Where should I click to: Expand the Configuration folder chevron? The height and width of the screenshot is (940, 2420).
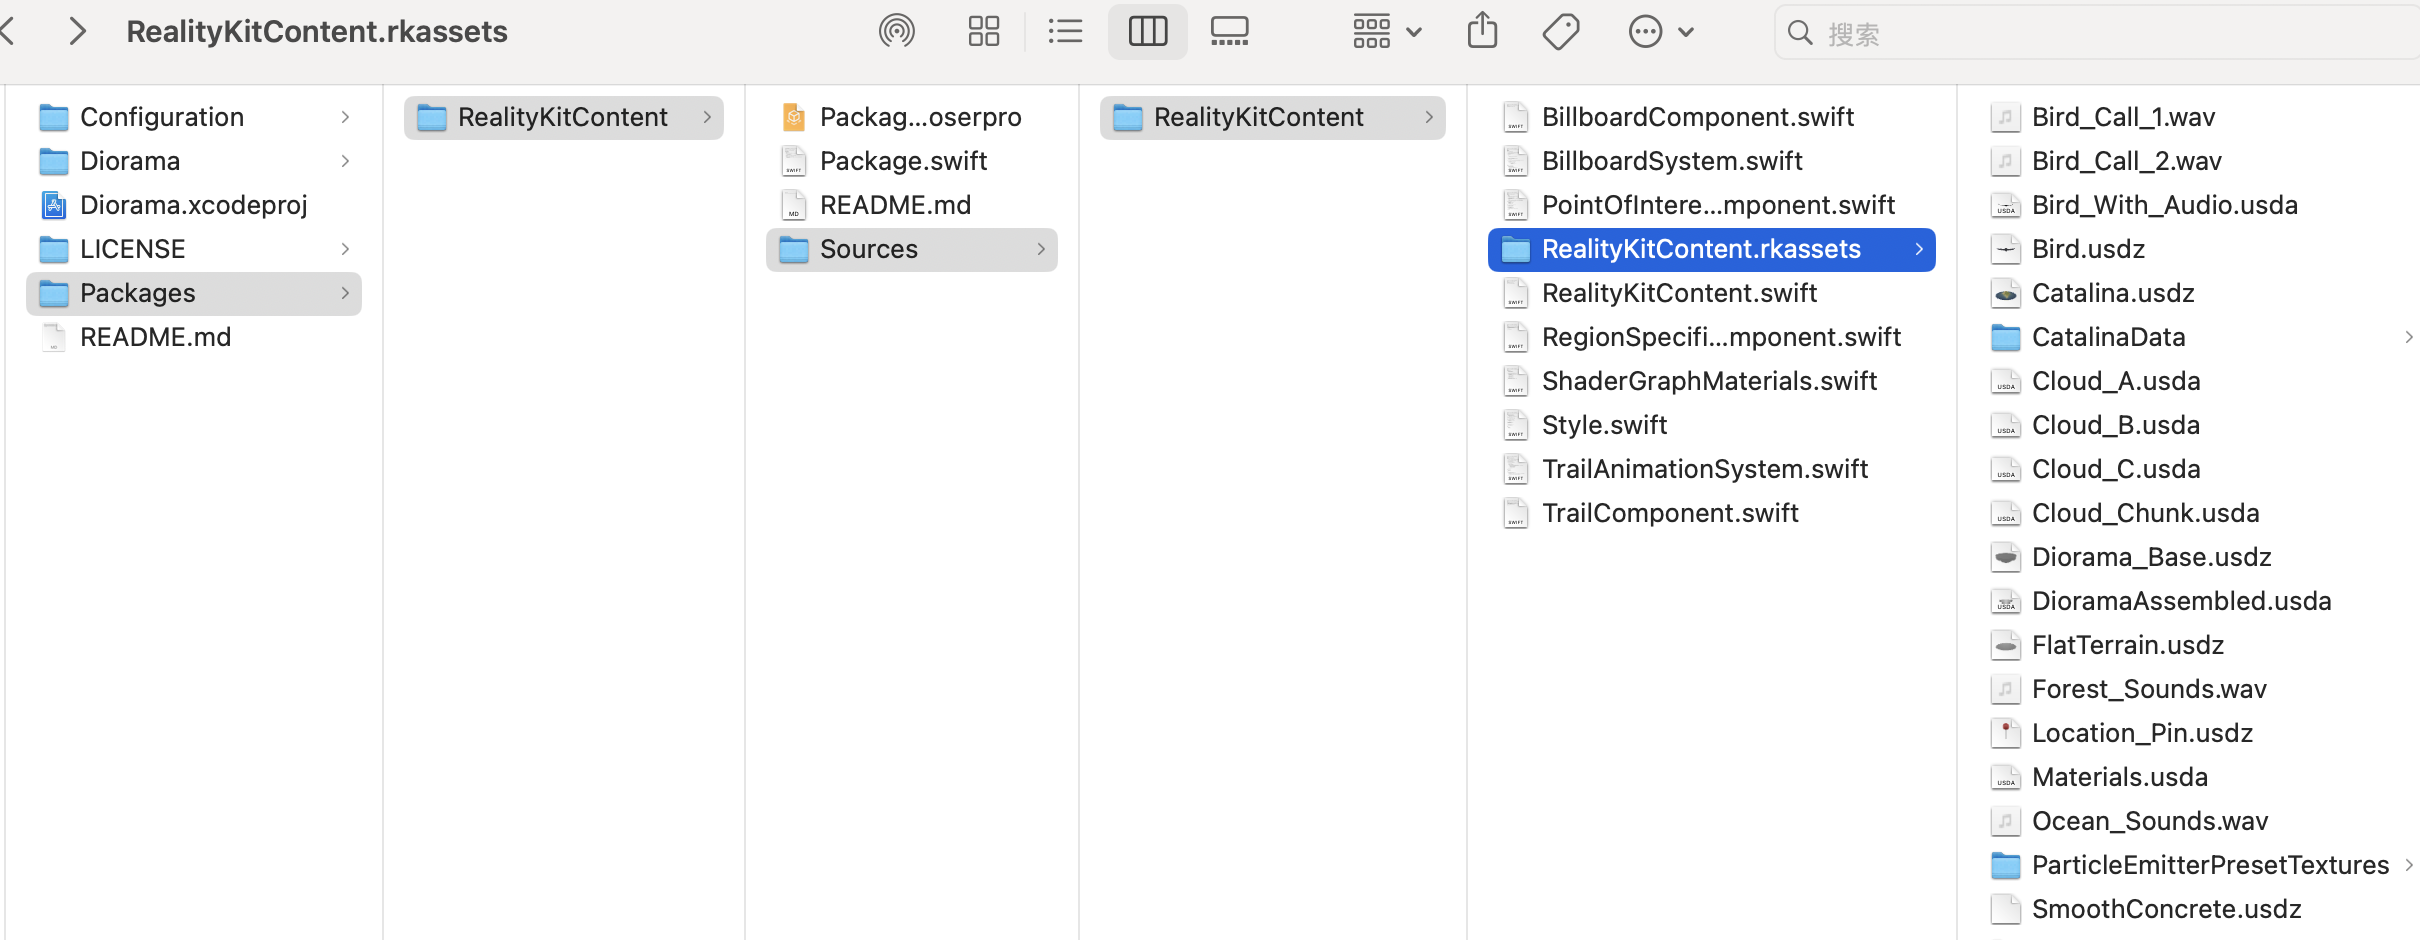tap(345, 117)
